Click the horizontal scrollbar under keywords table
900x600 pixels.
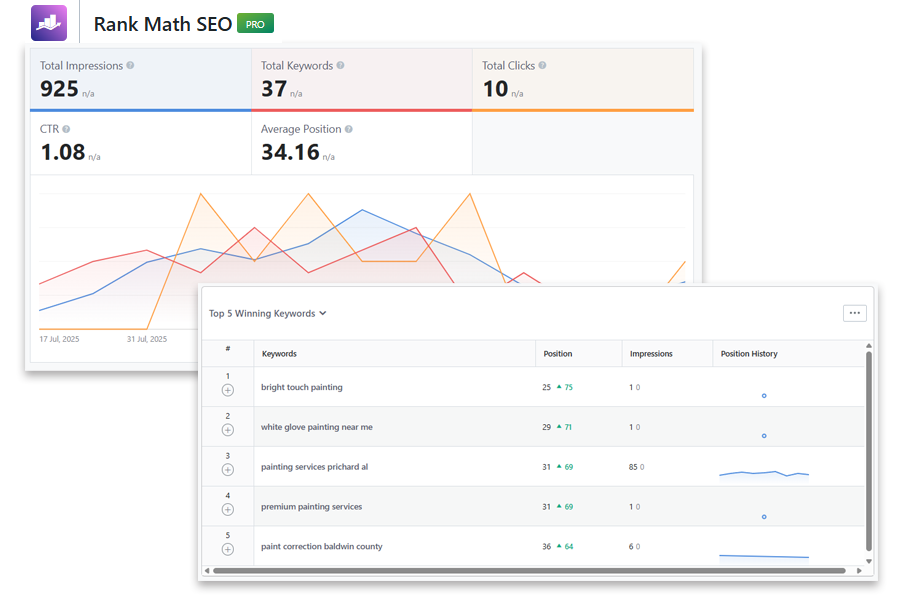(x=530, y=571)
